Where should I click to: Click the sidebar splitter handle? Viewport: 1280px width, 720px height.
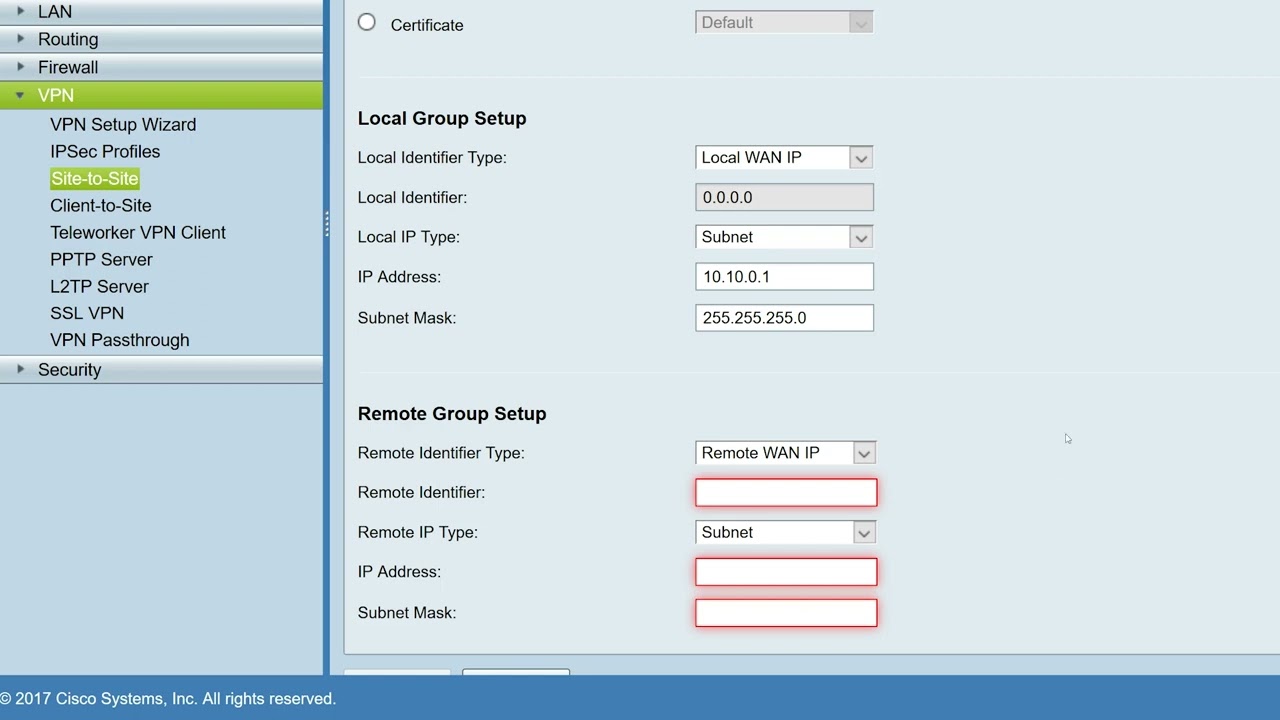point(326,225)
